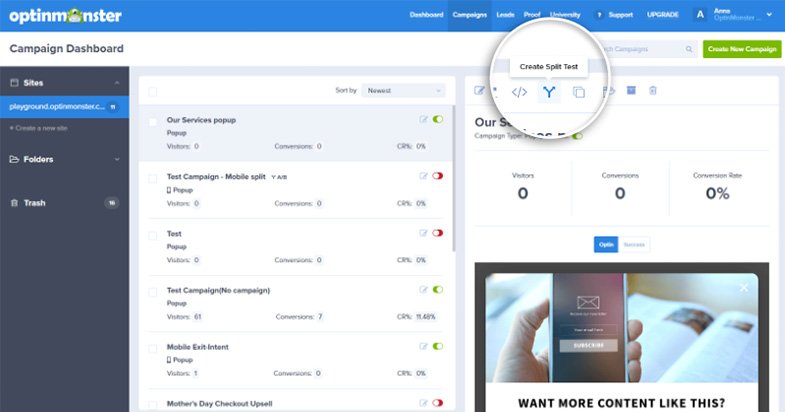Toggle off the Our Services popup campaign
Viewport: 785px width, 412px height.
(438, 119)
